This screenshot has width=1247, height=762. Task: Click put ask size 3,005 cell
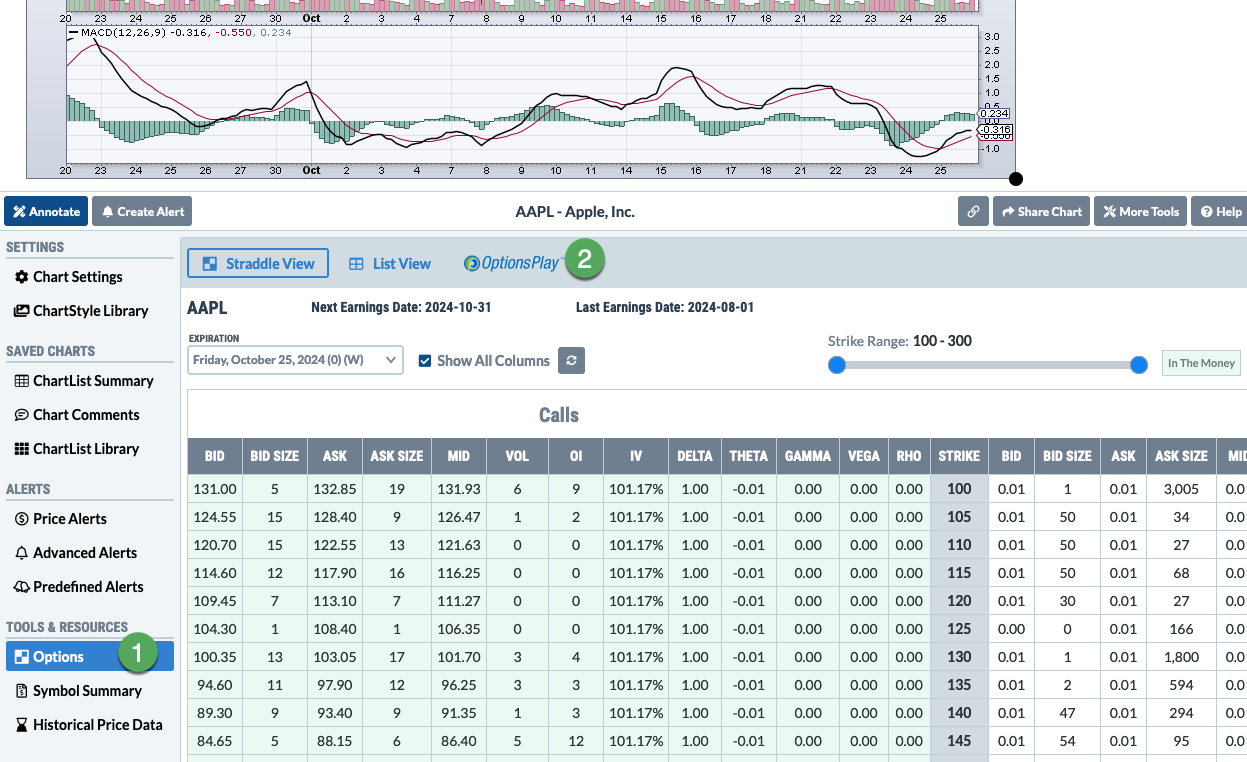(x=1182, y=489)
